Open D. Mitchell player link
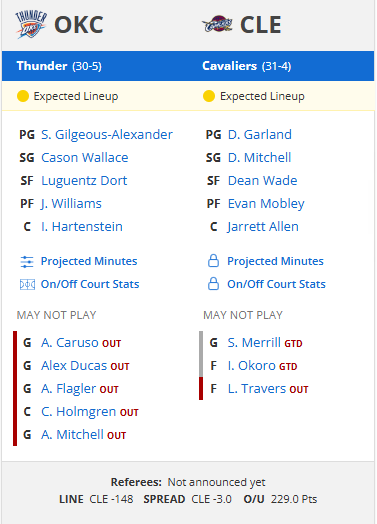 click(x=259, y=158)
